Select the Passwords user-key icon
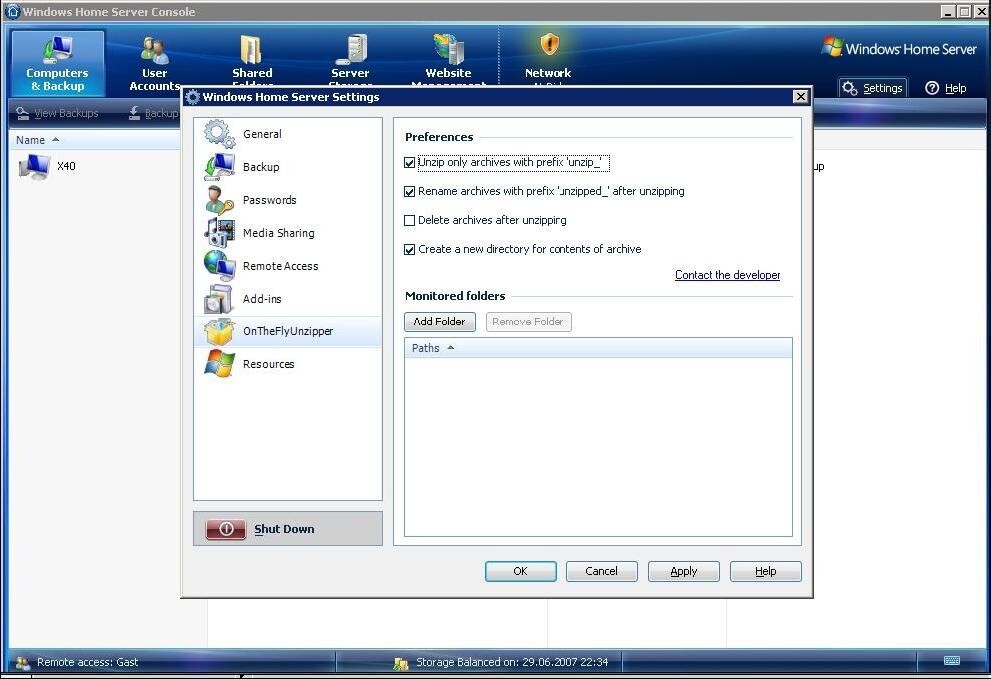 click(x=219, y=200)
